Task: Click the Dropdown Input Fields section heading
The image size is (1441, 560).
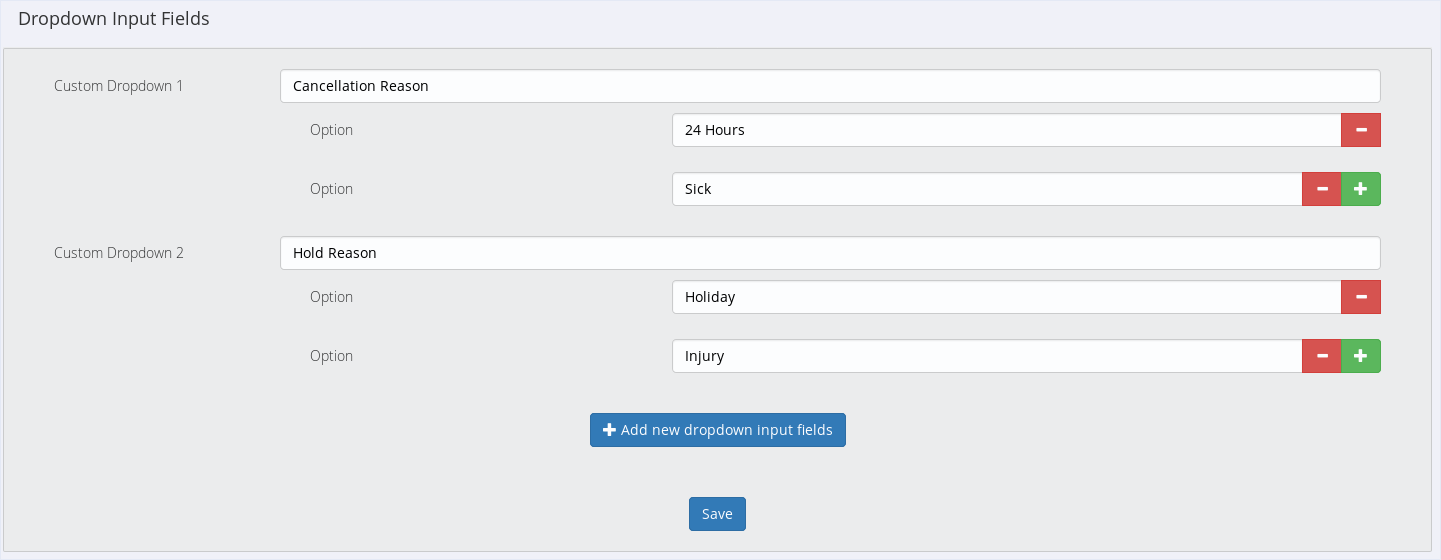Action: click(114, 19)
